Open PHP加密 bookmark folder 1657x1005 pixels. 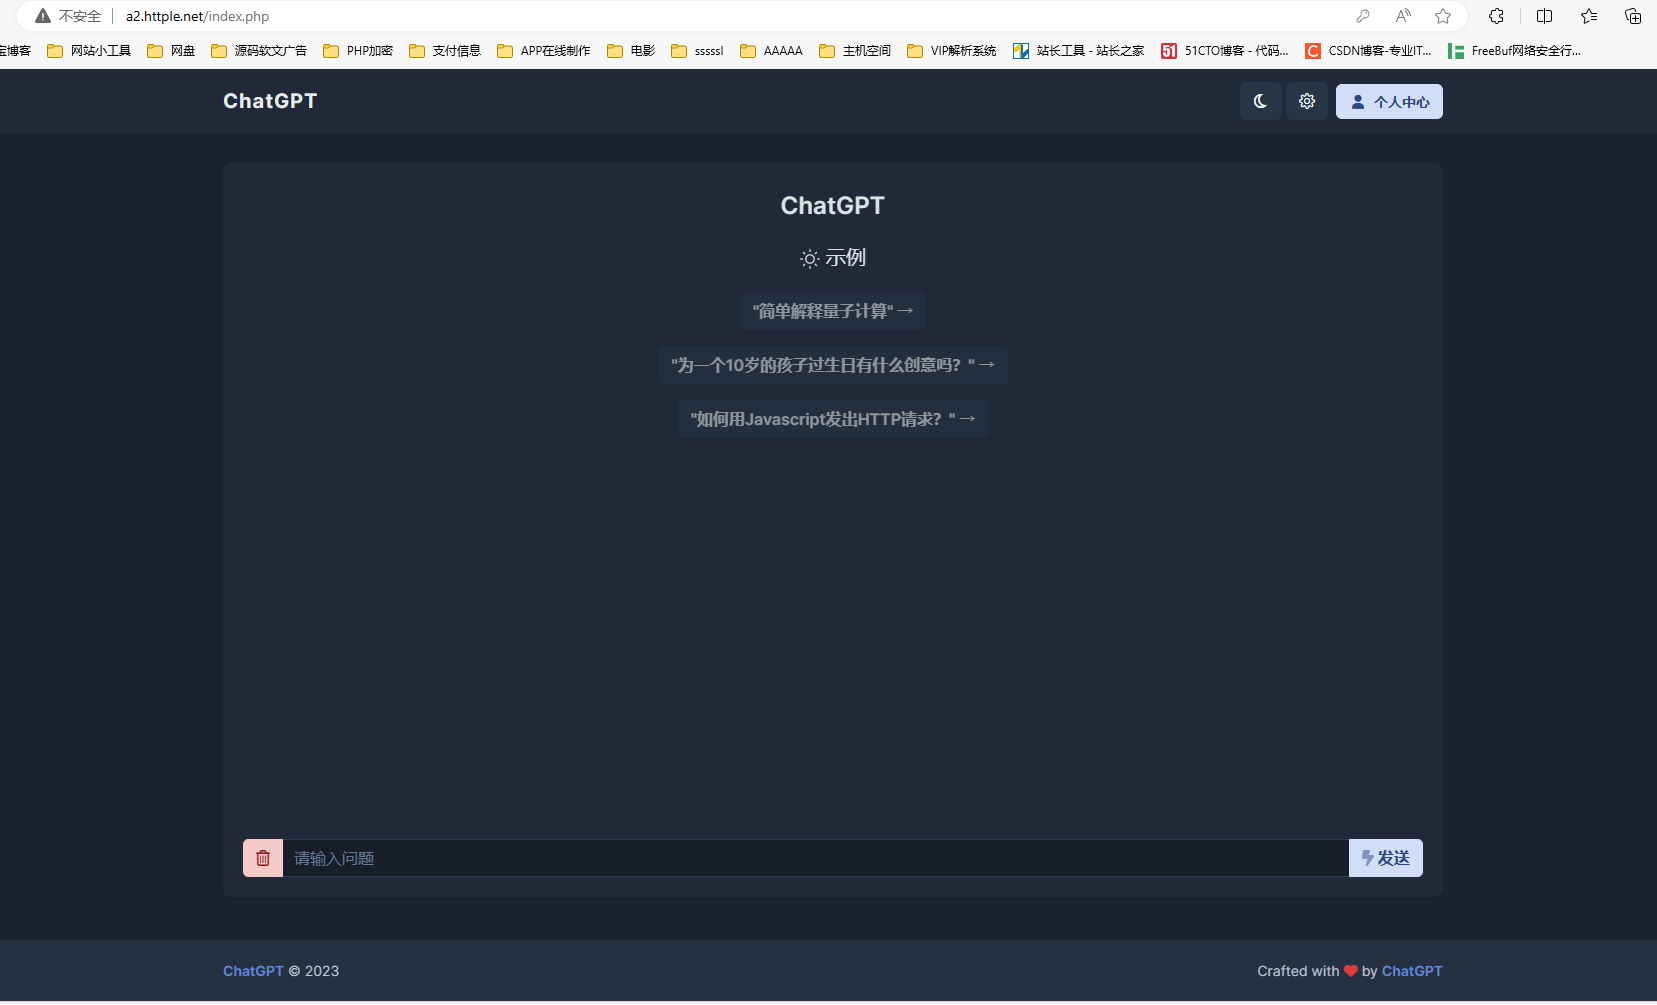tap(358, 51)
